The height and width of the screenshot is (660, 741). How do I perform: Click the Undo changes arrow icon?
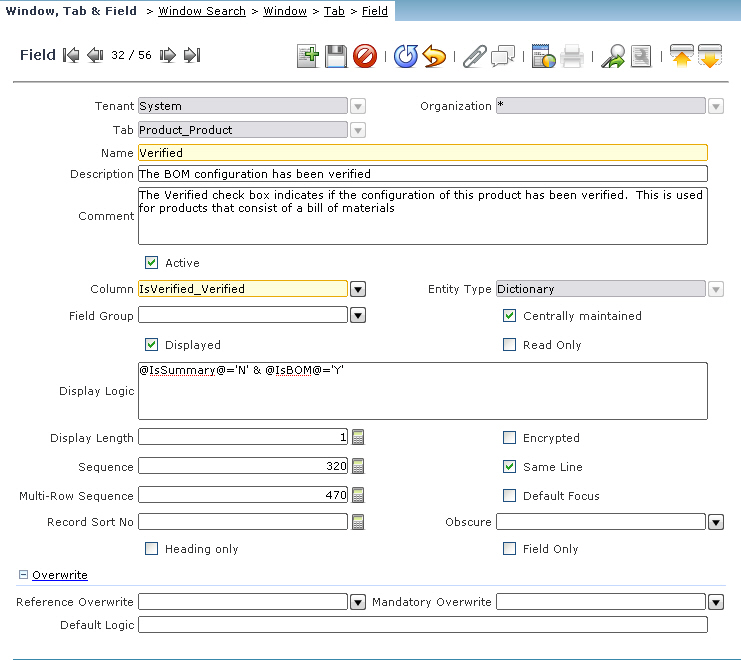[x=433, y=56]
